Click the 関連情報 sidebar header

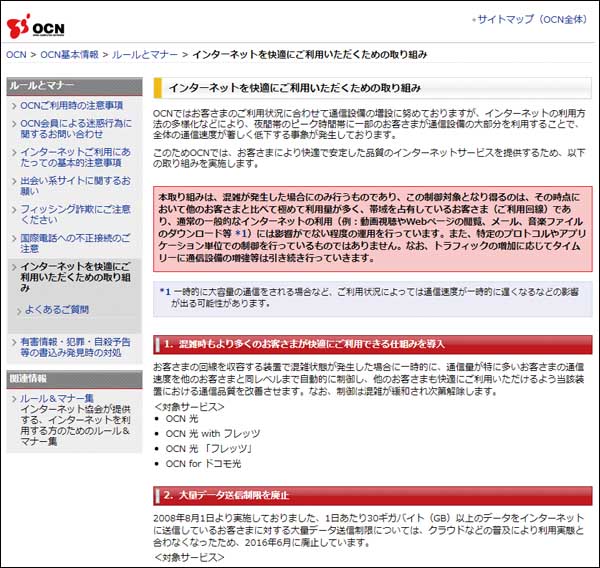pyautogui.click(x=74, y=379)
